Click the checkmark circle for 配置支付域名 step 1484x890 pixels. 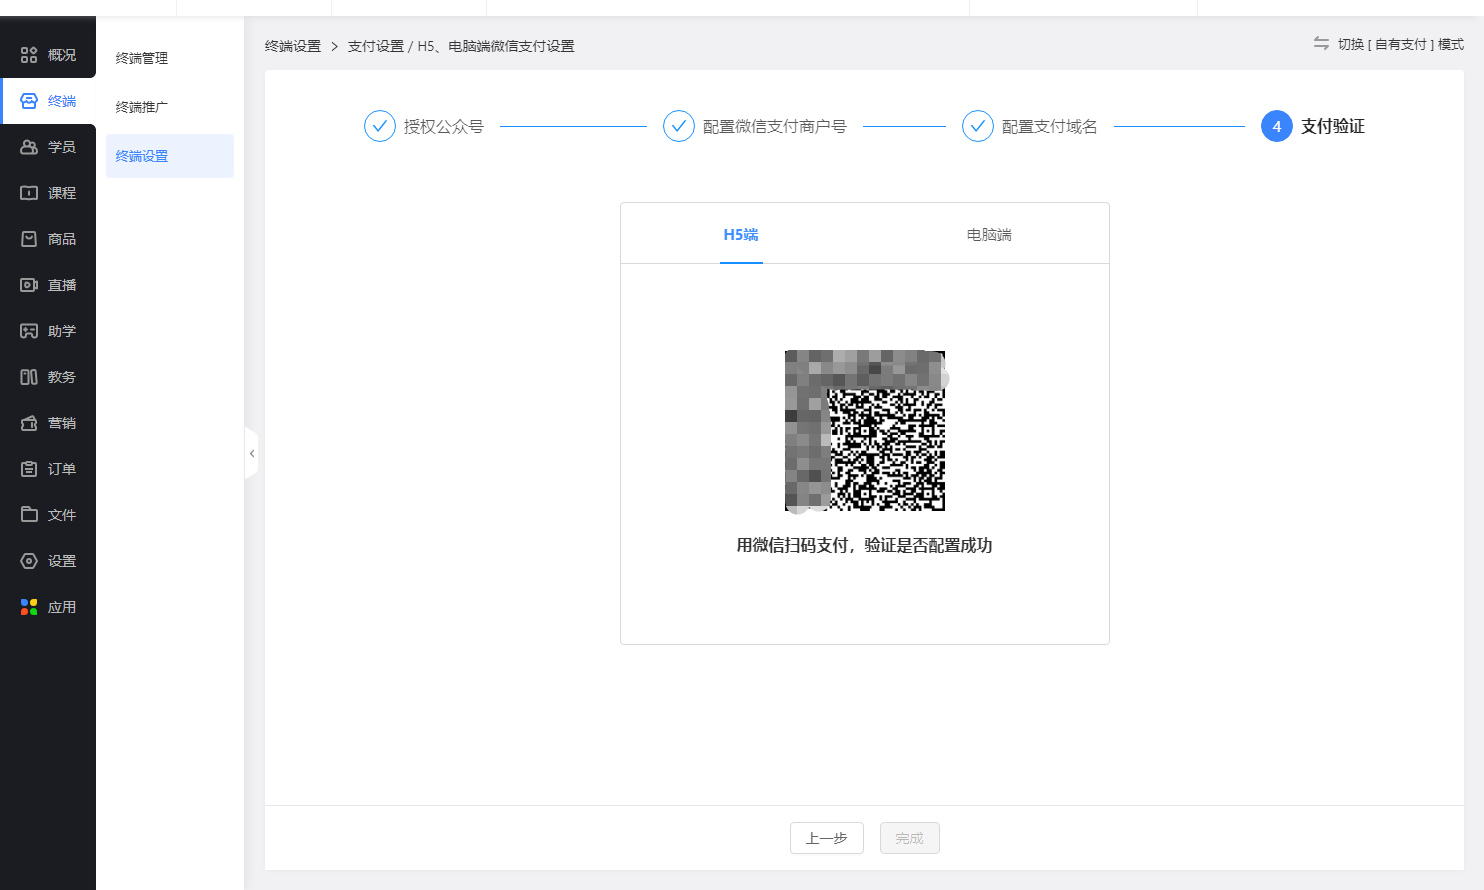click(978, 126)
